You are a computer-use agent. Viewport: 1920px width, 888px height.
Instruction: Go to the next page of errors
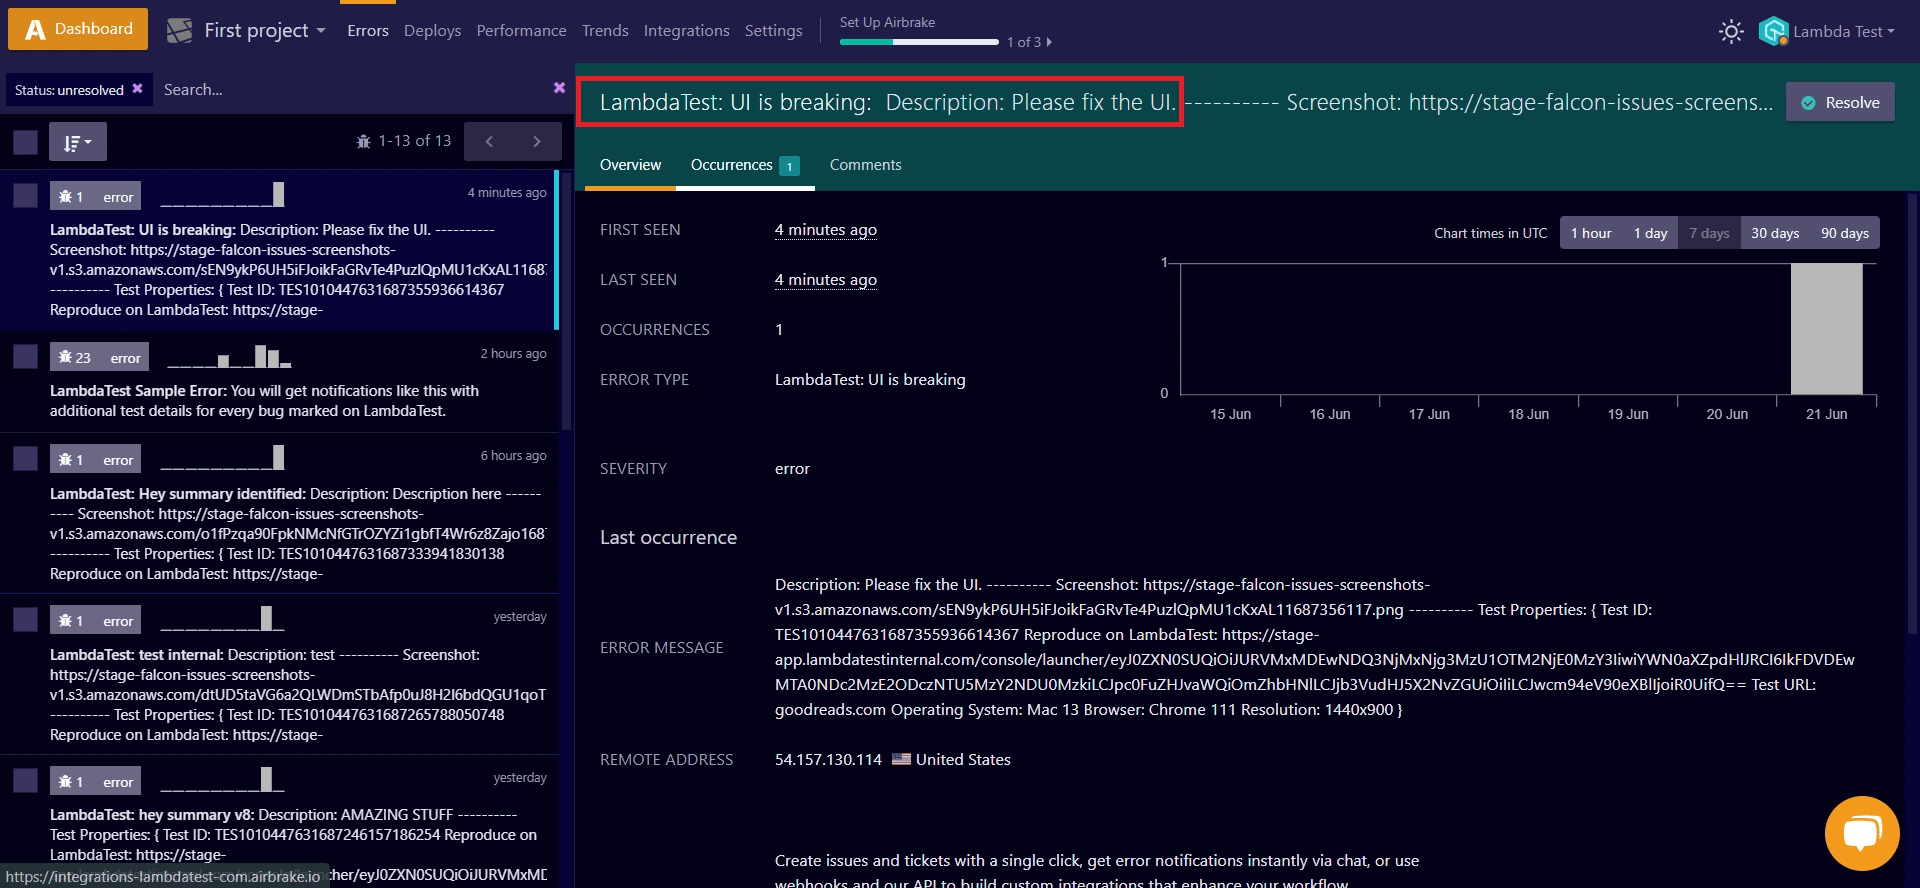tap(537, 142)
